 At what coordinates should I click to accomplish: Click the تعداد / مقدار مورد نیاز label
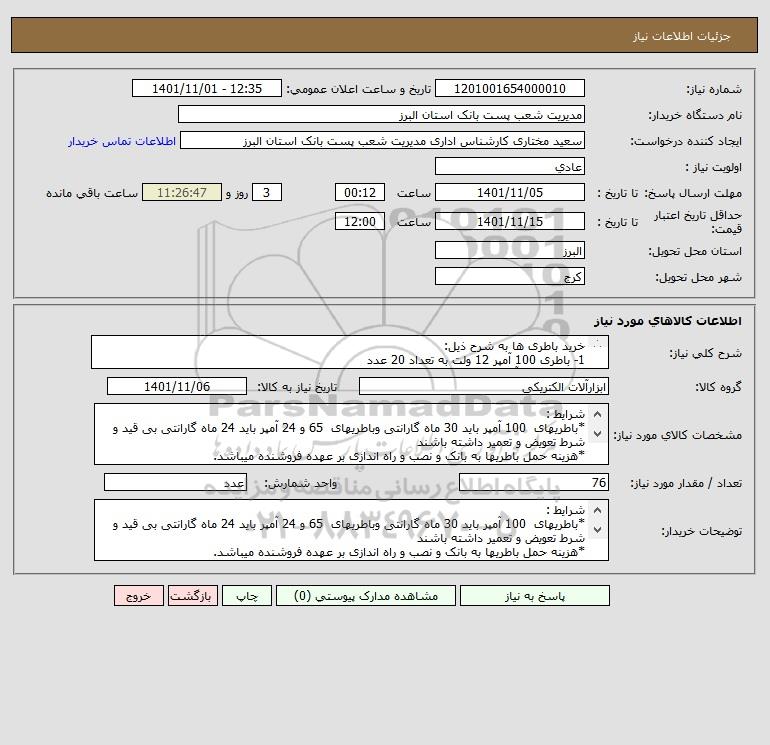(x=686, y=483)
